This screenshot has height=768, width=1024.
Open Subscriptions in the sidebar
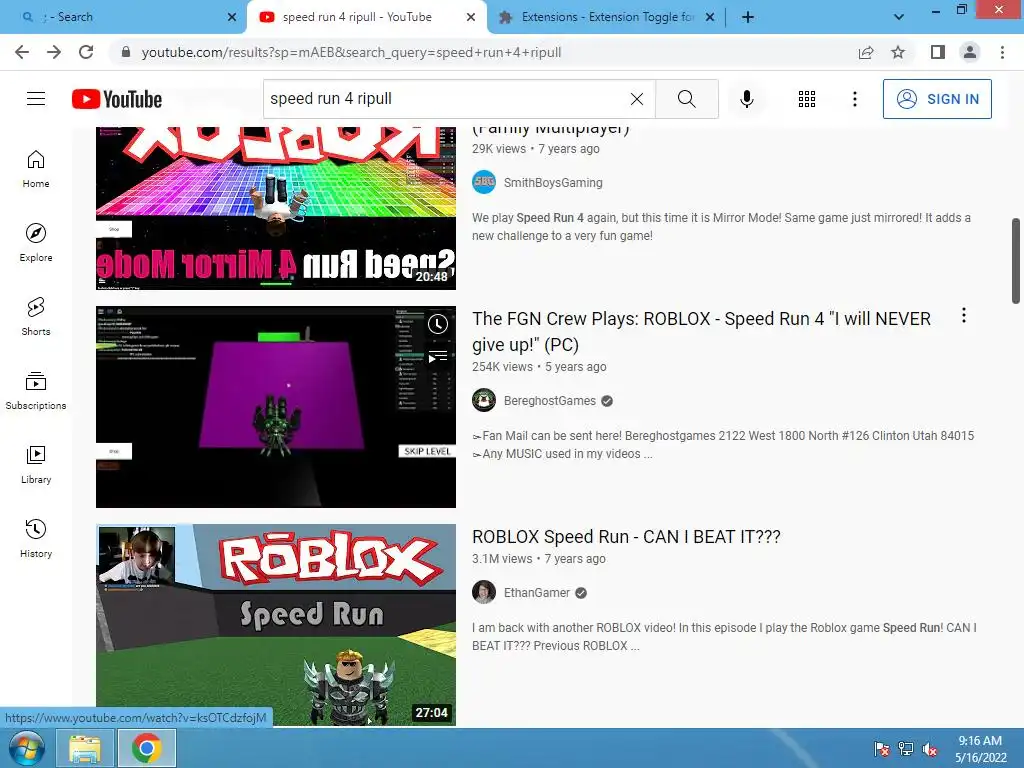pos(36,391)
